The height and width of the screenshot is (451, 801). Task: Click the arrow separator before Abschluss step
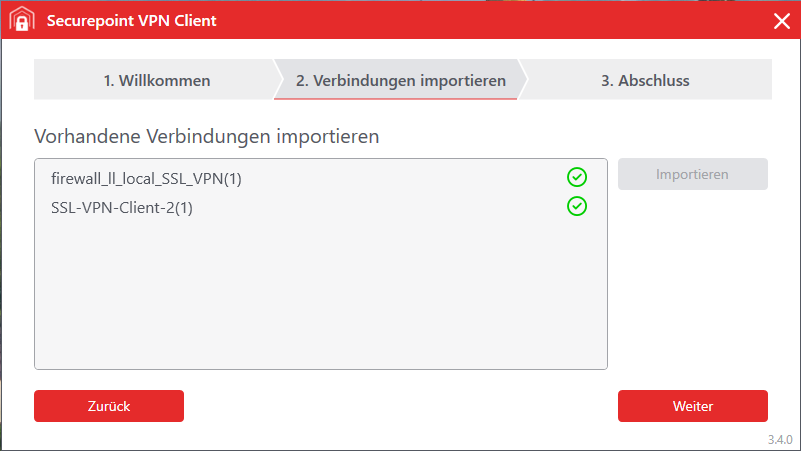click(523, 80)
